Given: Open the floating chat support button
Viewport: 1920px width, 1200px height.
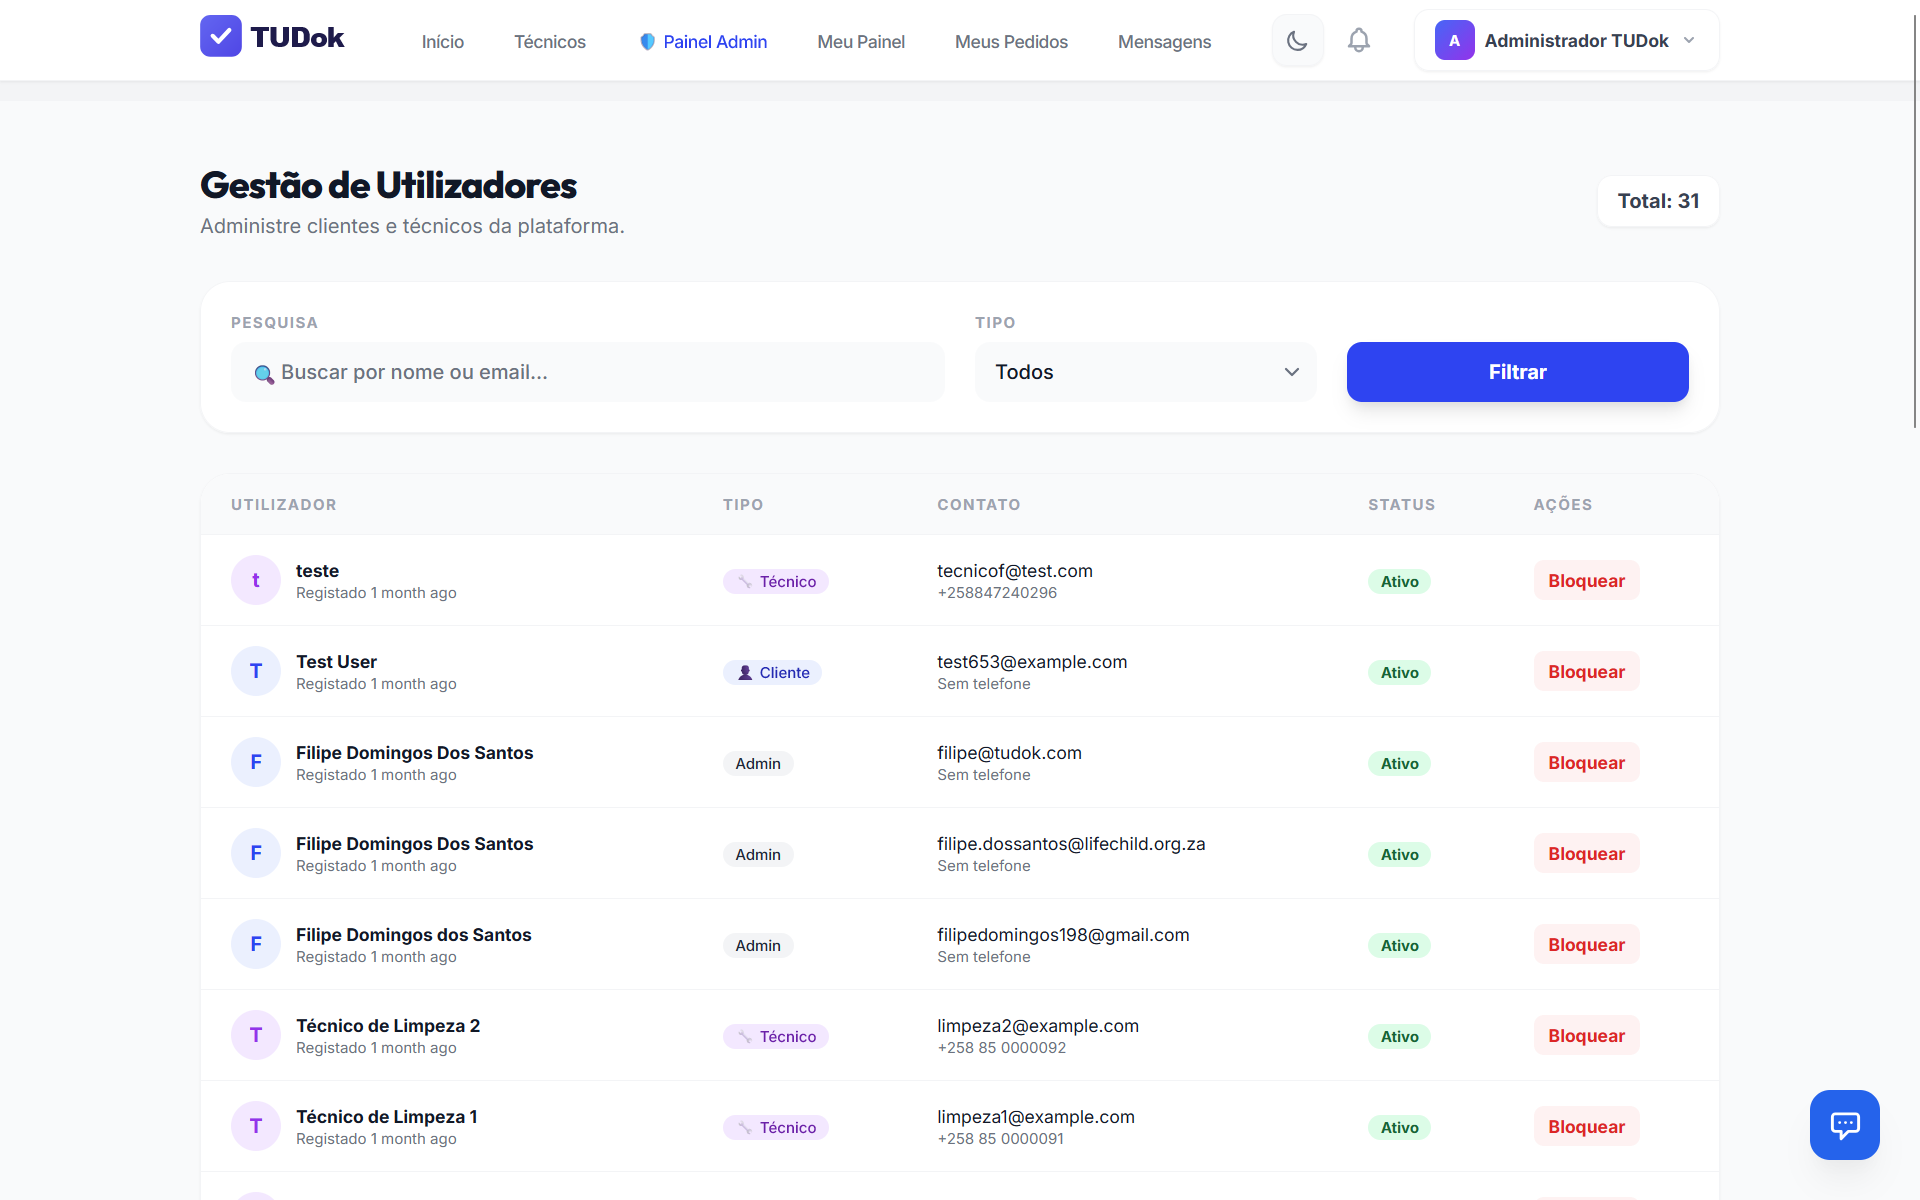Looking at the screenshot, I should tap(1844, 1124).
